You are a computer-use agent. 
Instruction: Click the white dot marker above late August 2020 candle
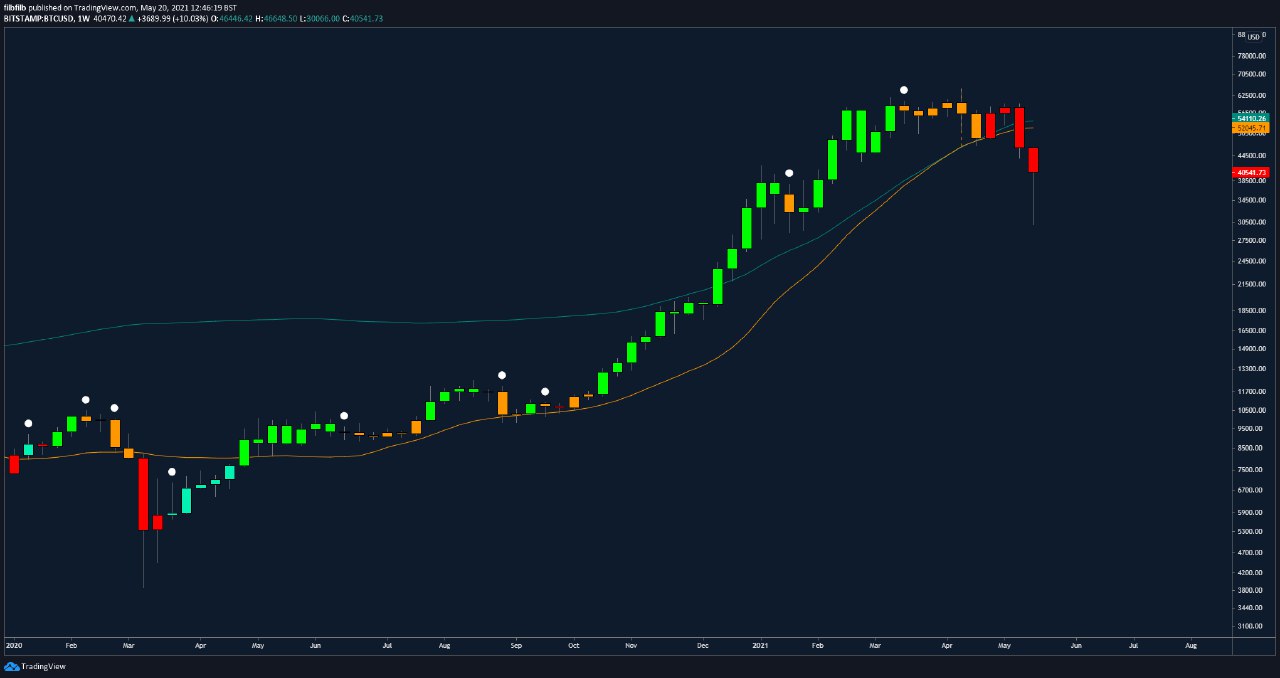pyautogui.click(x=502, y=375)
